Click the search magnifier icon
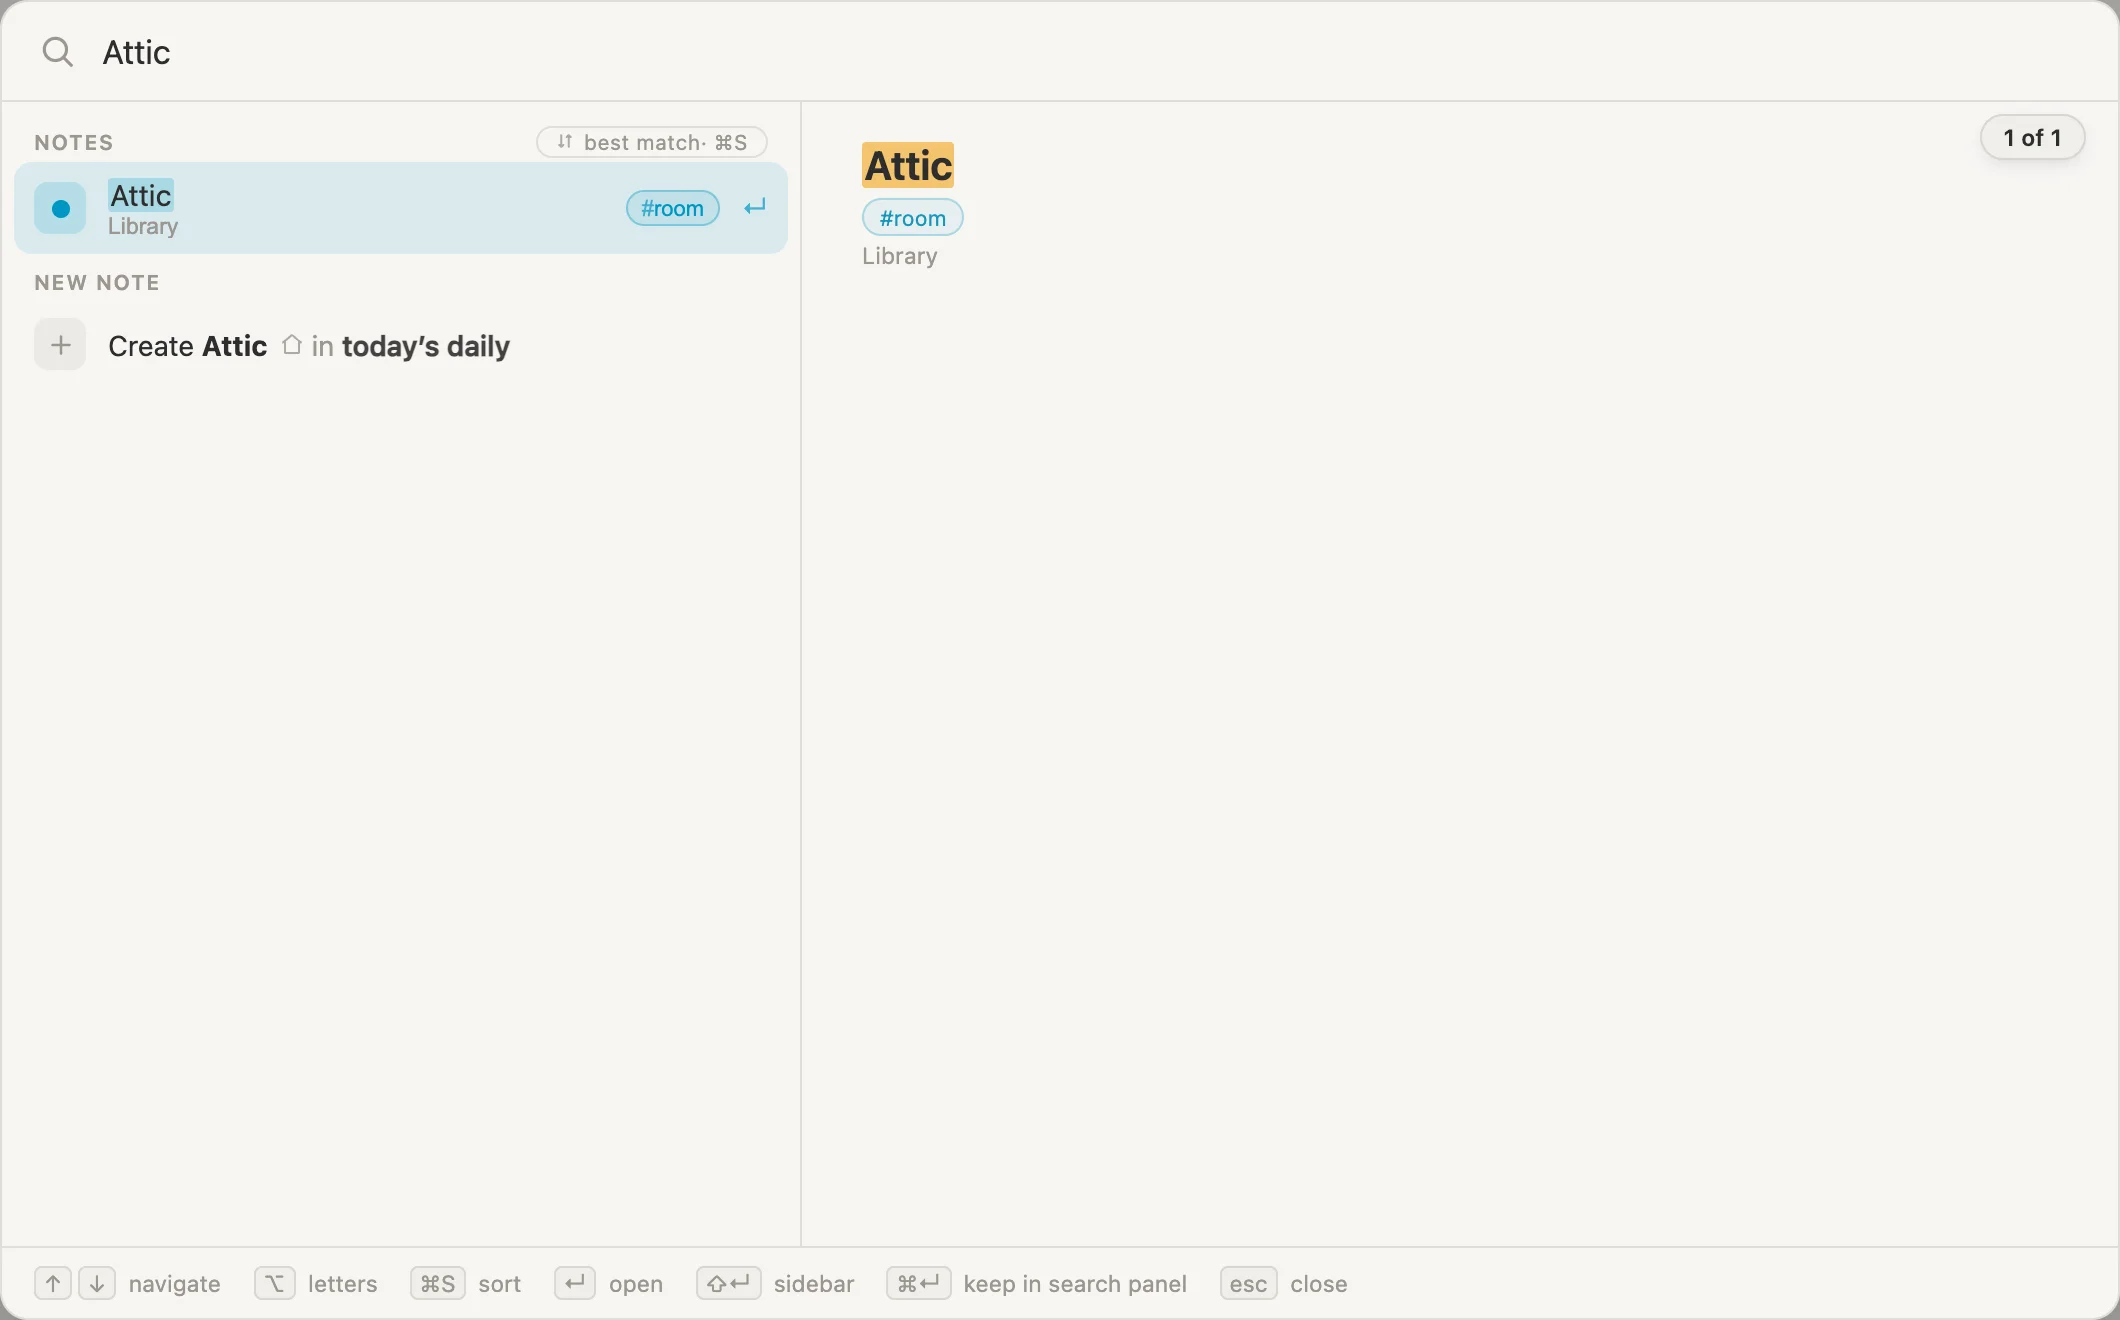 58,52
